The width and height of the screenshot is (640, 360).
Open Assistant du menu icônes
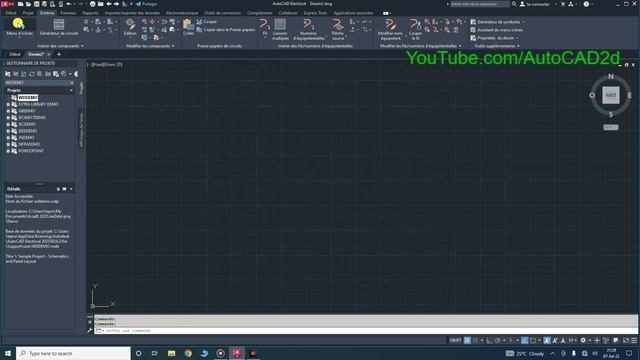click(497, 30)
